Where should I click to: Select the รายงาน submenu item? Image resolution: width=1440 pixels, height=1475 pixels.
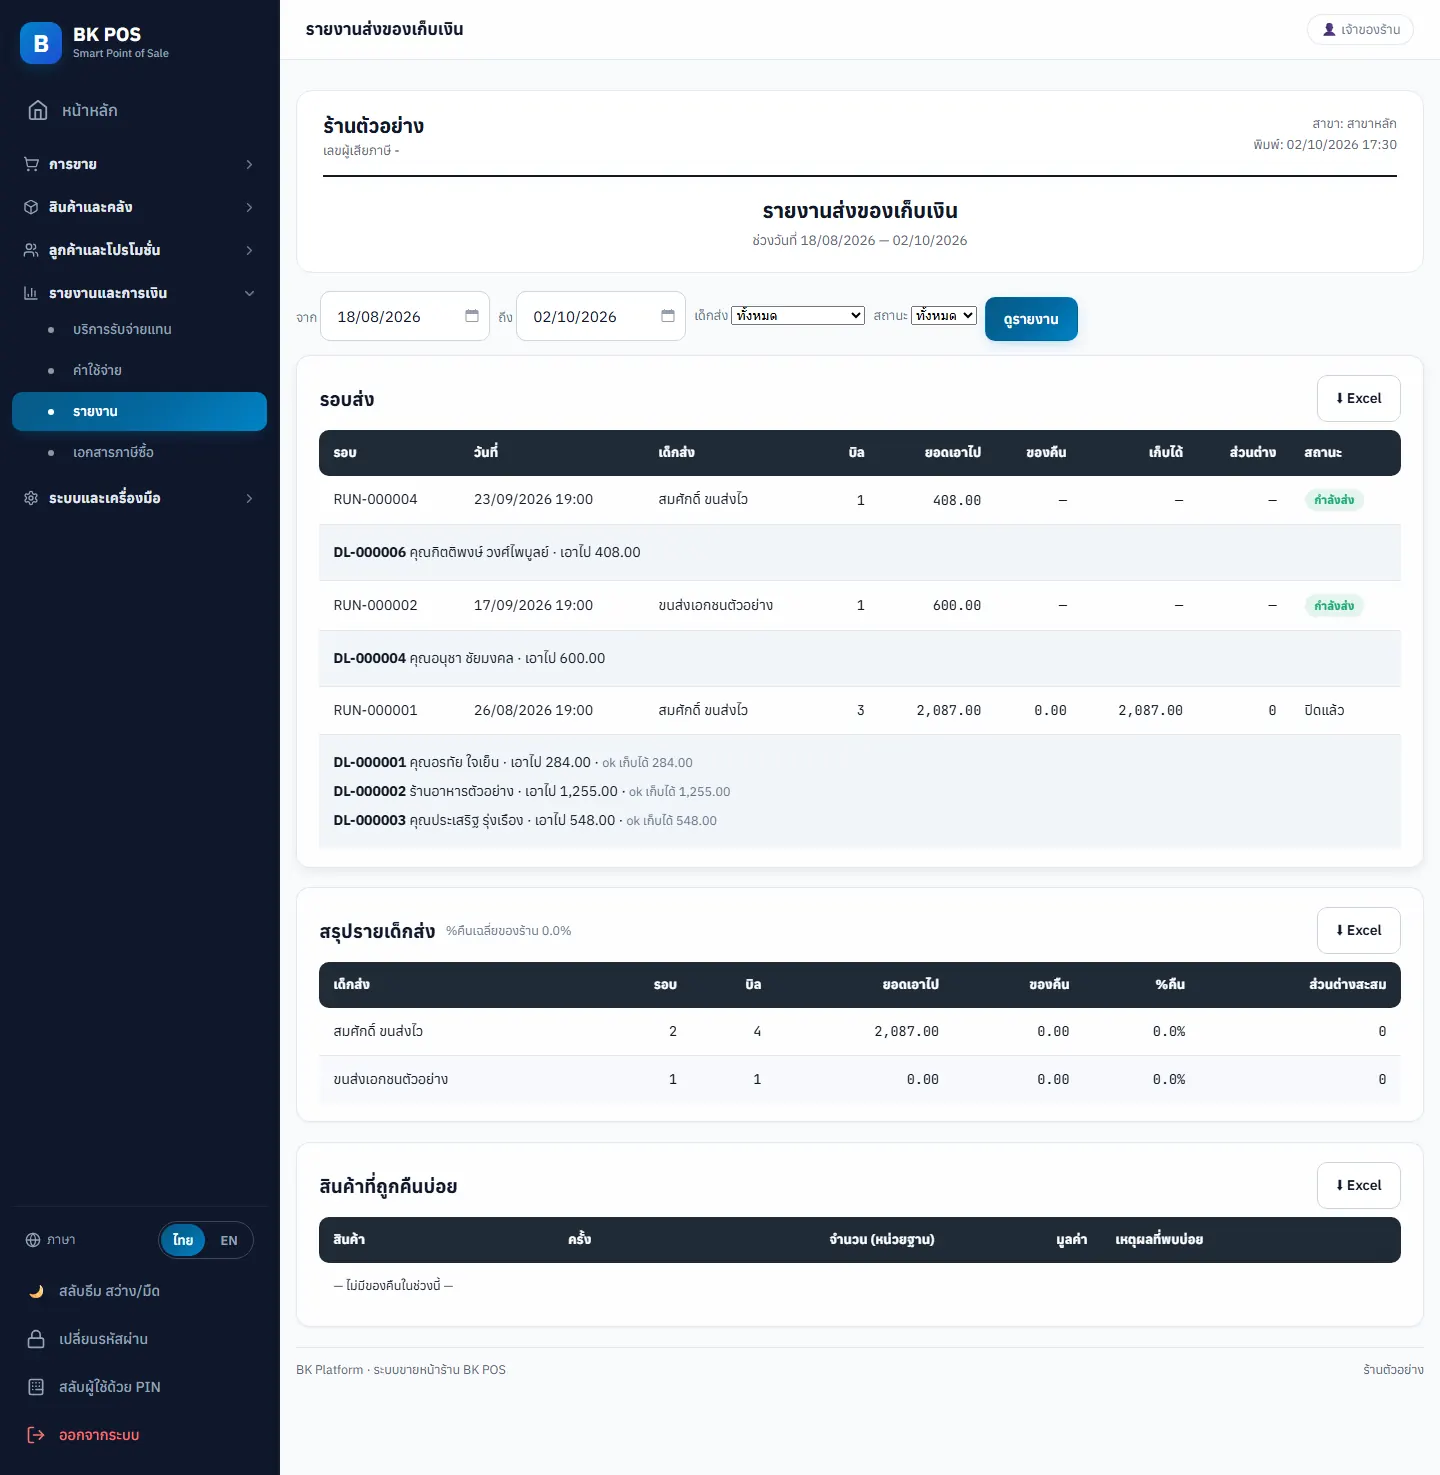[x=140, y=411]
